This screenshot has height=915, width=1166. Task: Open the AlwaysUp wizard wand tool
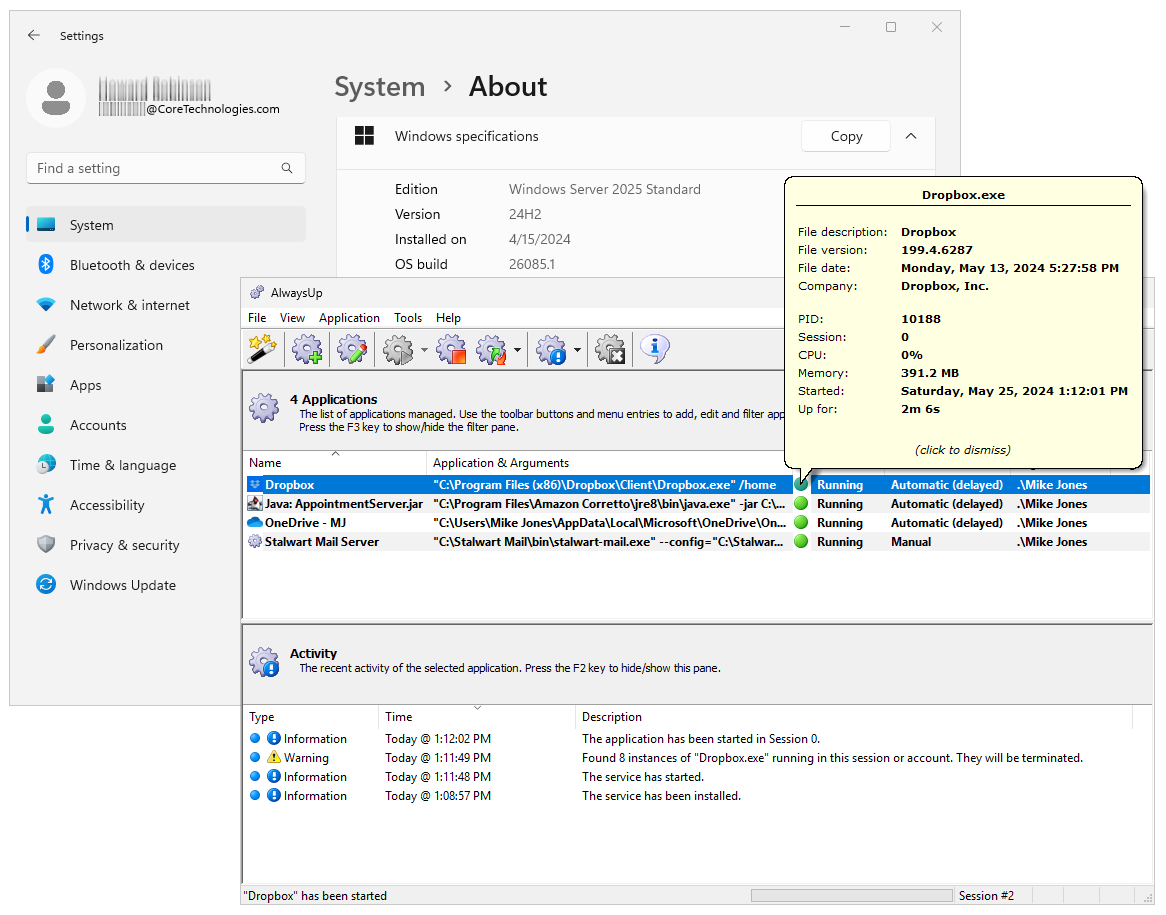coord(262,348)
